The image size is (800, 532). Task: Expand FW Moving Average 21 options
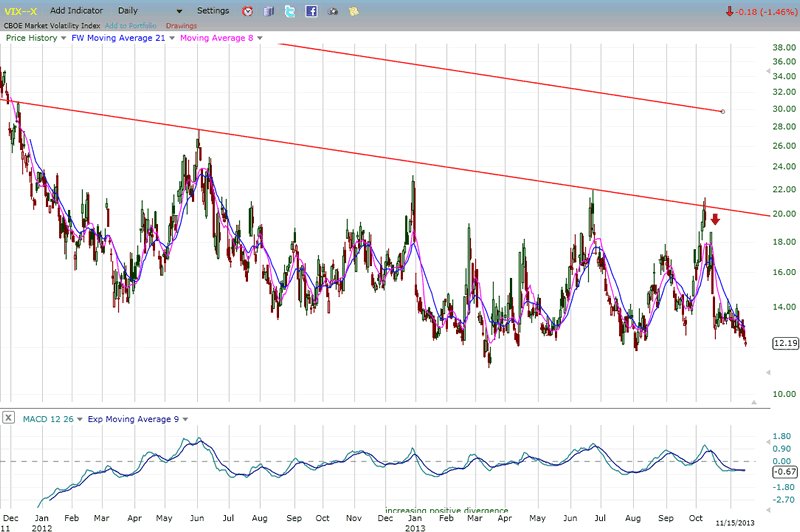[x=172, y=38]
